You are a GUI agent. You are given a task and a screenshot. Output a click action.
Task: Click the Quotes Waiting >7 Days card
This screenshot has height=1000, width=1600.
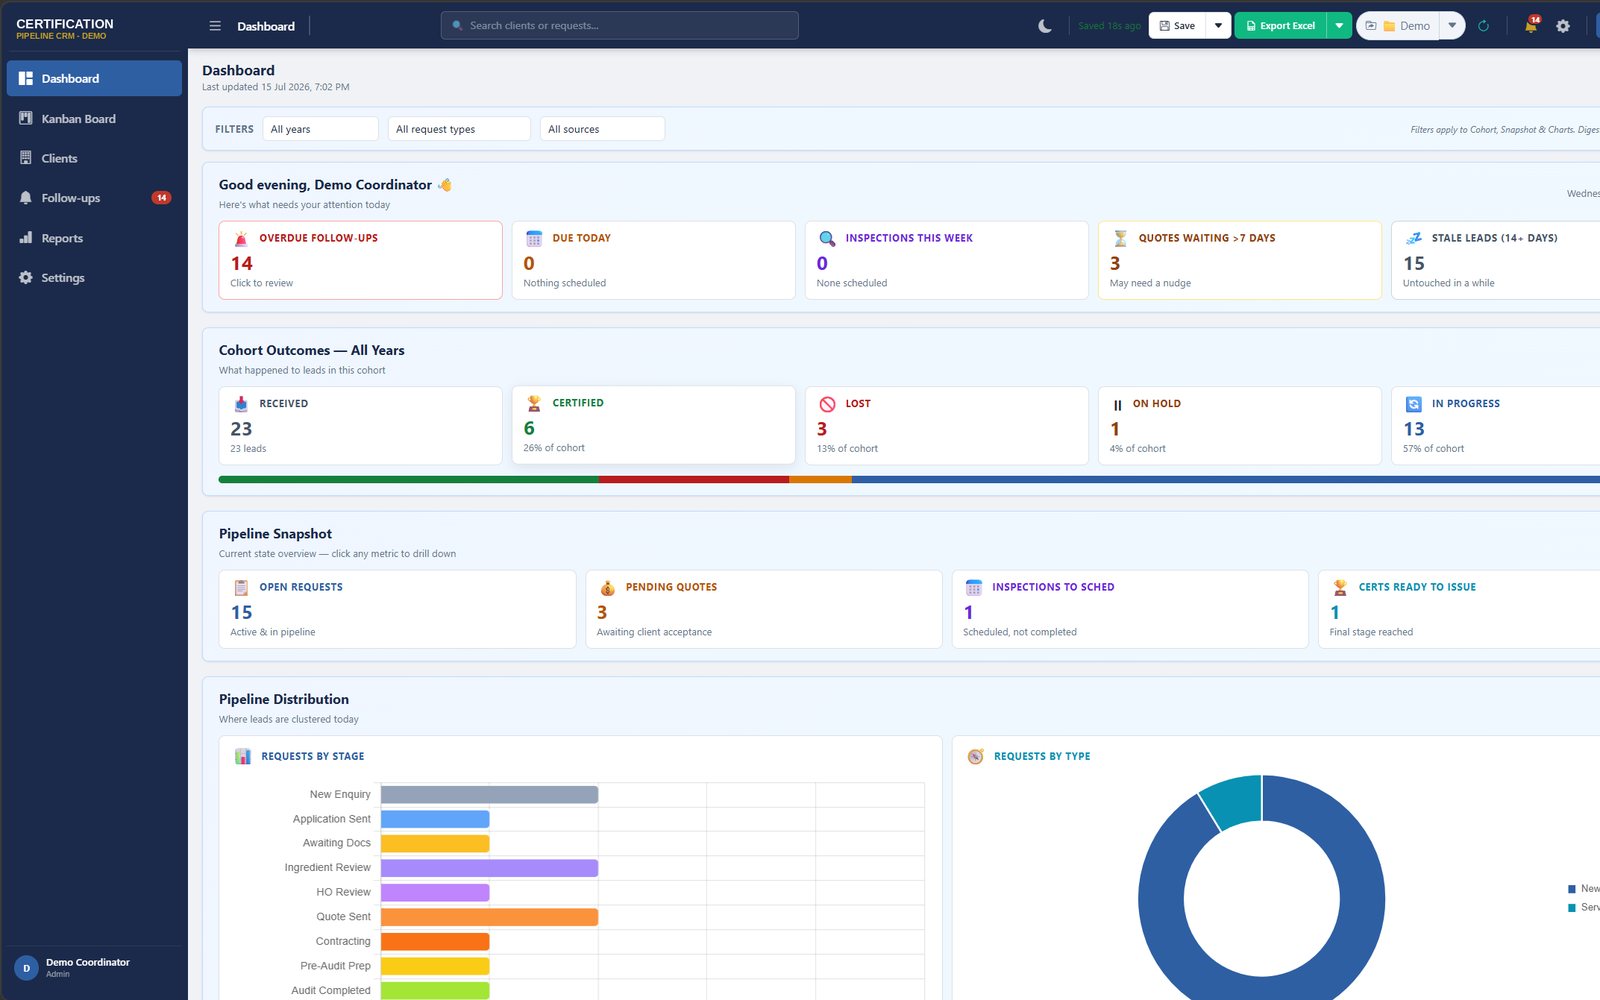coord(1239,260)
